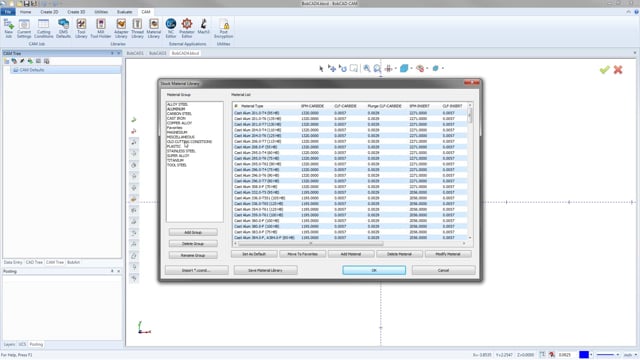Switch to the Utilities ribbon tab
The width and height of the screenshot is (640, 360).
(x=101, y=12)
